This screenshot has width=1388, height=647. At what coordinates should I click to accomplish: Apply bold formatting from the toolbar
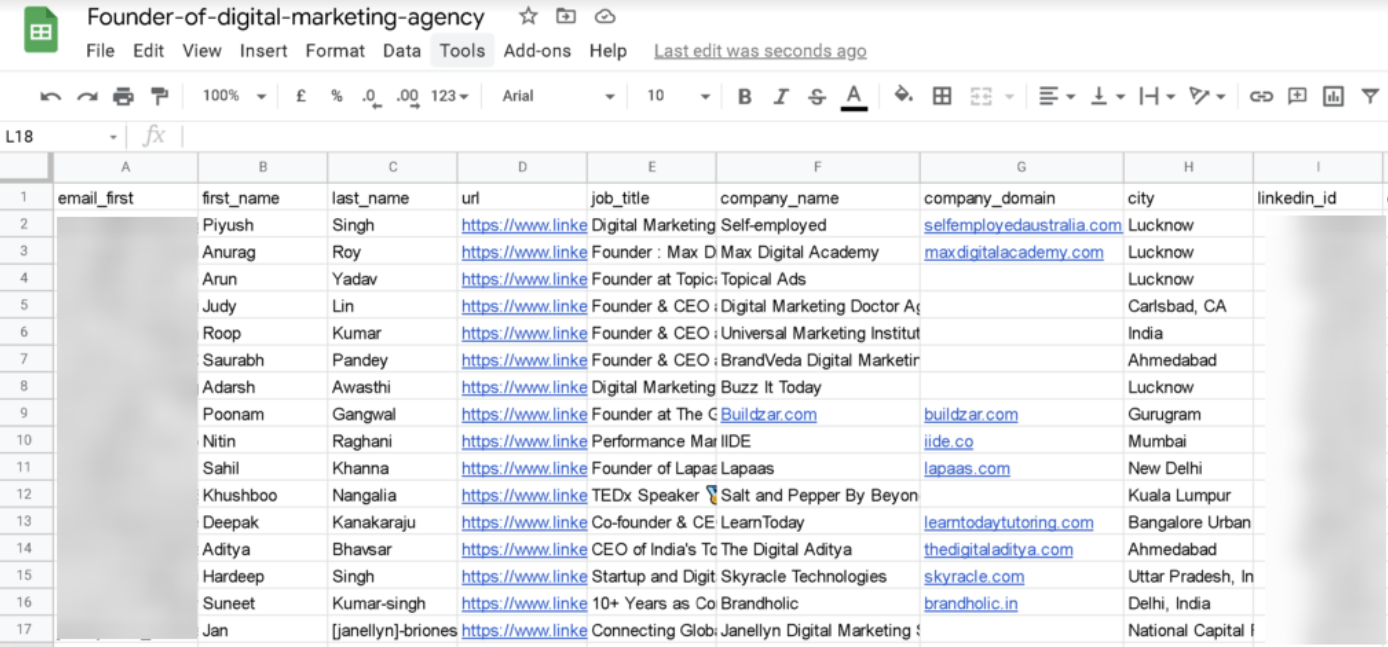[x=744, y=95]
